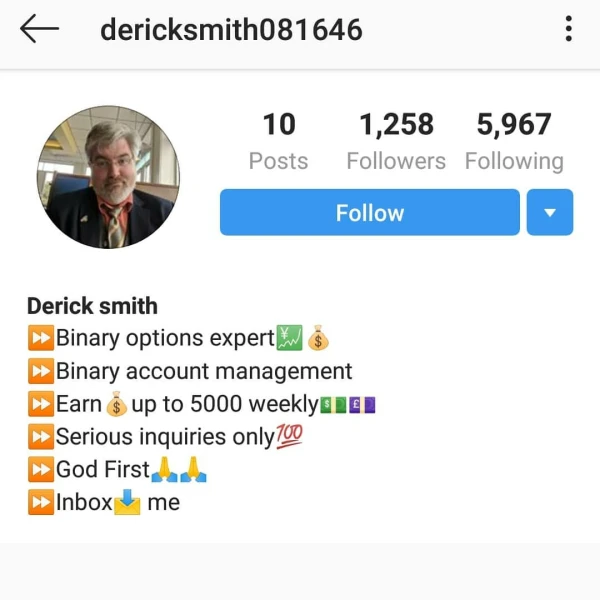Screen dimensions: 600x600
Task: Open the 5,967 Following list
Action: click(x=514, y=140)
